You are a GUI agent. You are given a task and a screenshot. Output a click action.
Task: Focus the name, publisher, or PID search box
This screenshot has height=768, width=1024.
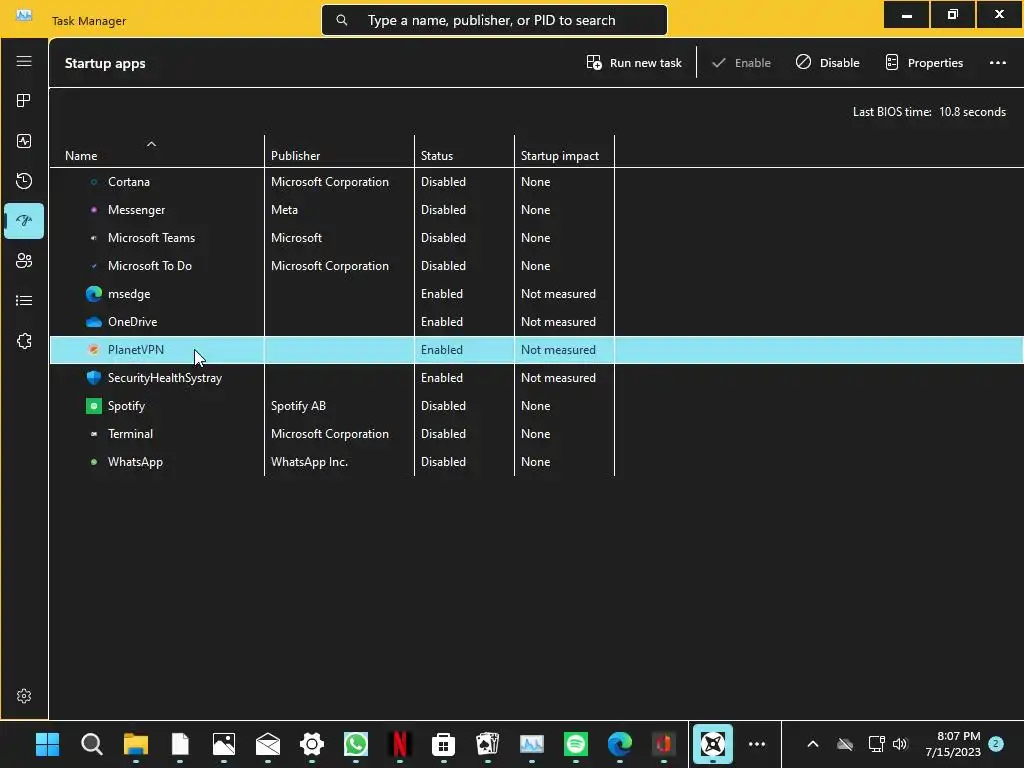494,20
